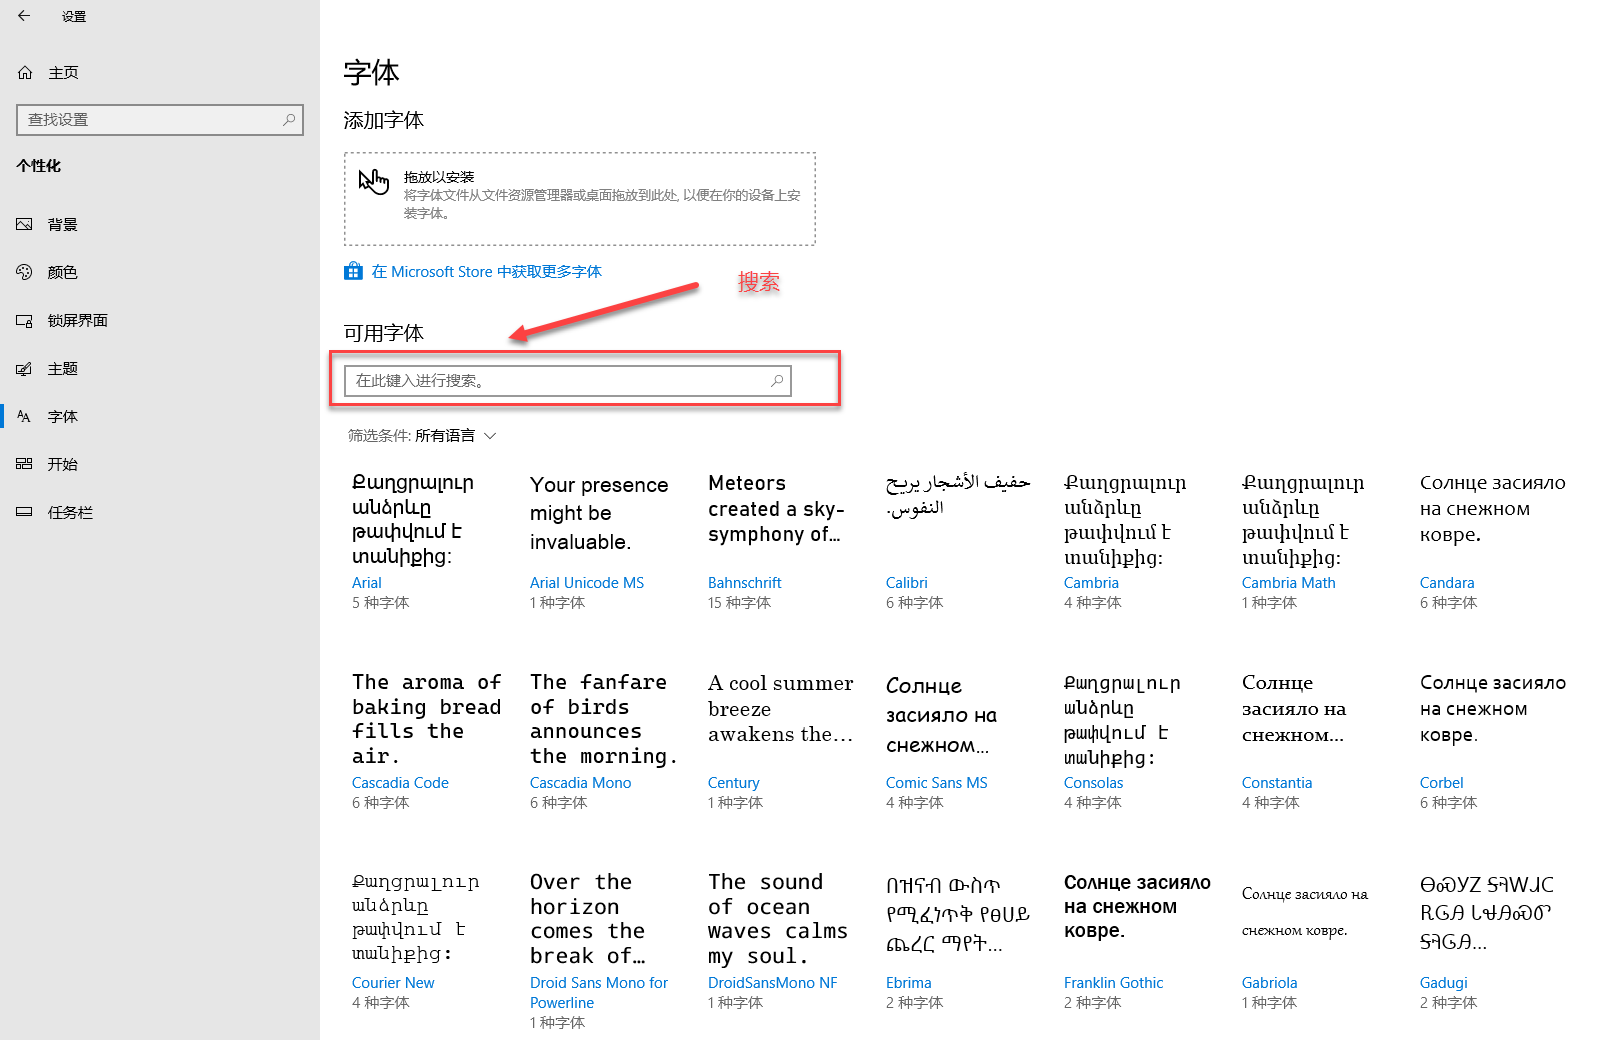This screenshot has height=1040, width=1620.
Task: Click the home icon next to 主页
Action: tap(25, 72)
